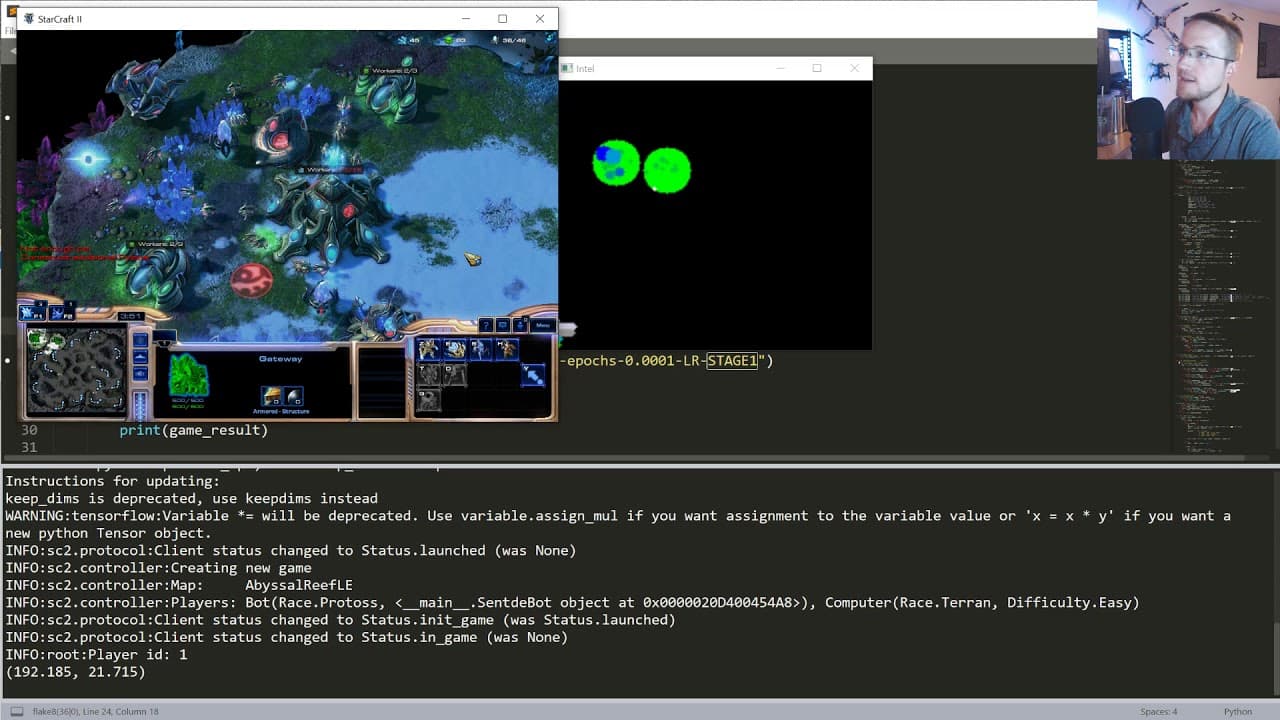Open the StarCraft II game Menu

pos(543,325)
